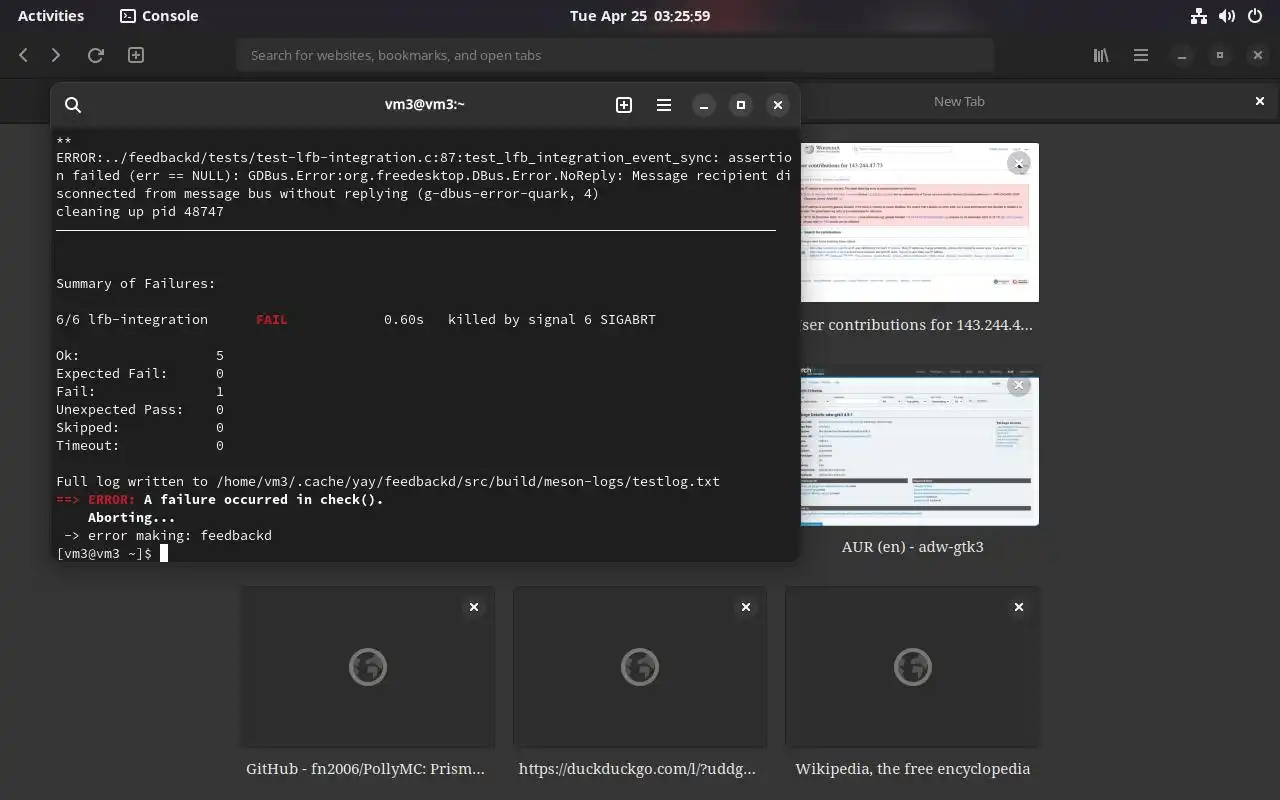Remove the GitHub PollyMC tile

point(474,607)
